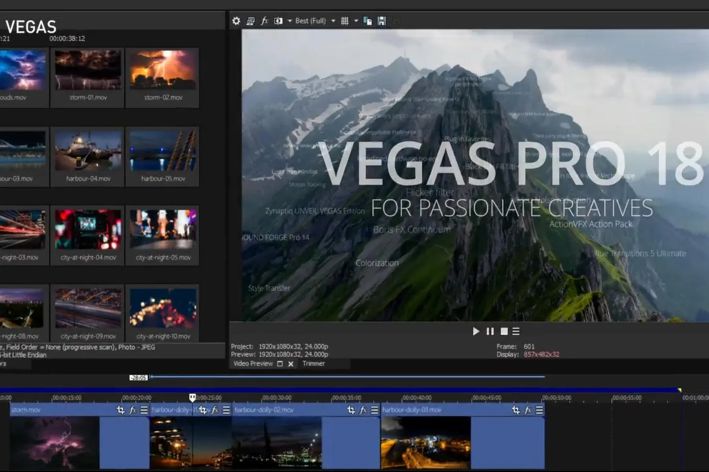709x472 pixels.
Task: Copy preview snapshot to clipboard
Action: 368,20
